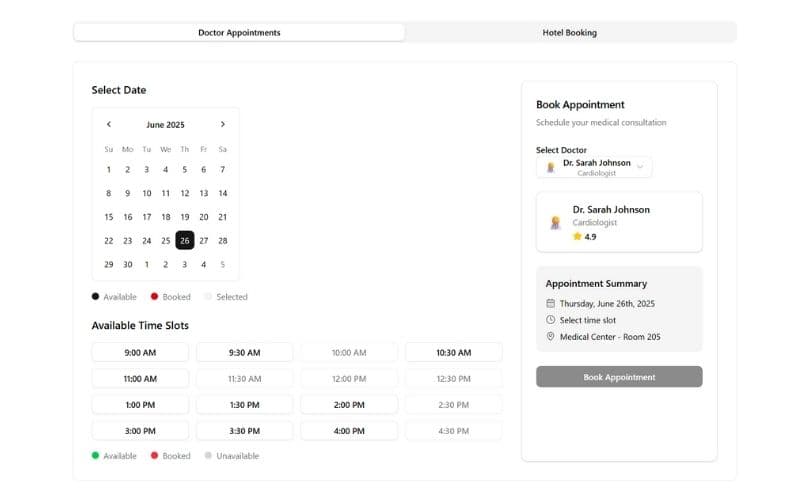Select June 25 on the calendar
This screenshot has width=800, height=500.
click(x=166, y=240)
